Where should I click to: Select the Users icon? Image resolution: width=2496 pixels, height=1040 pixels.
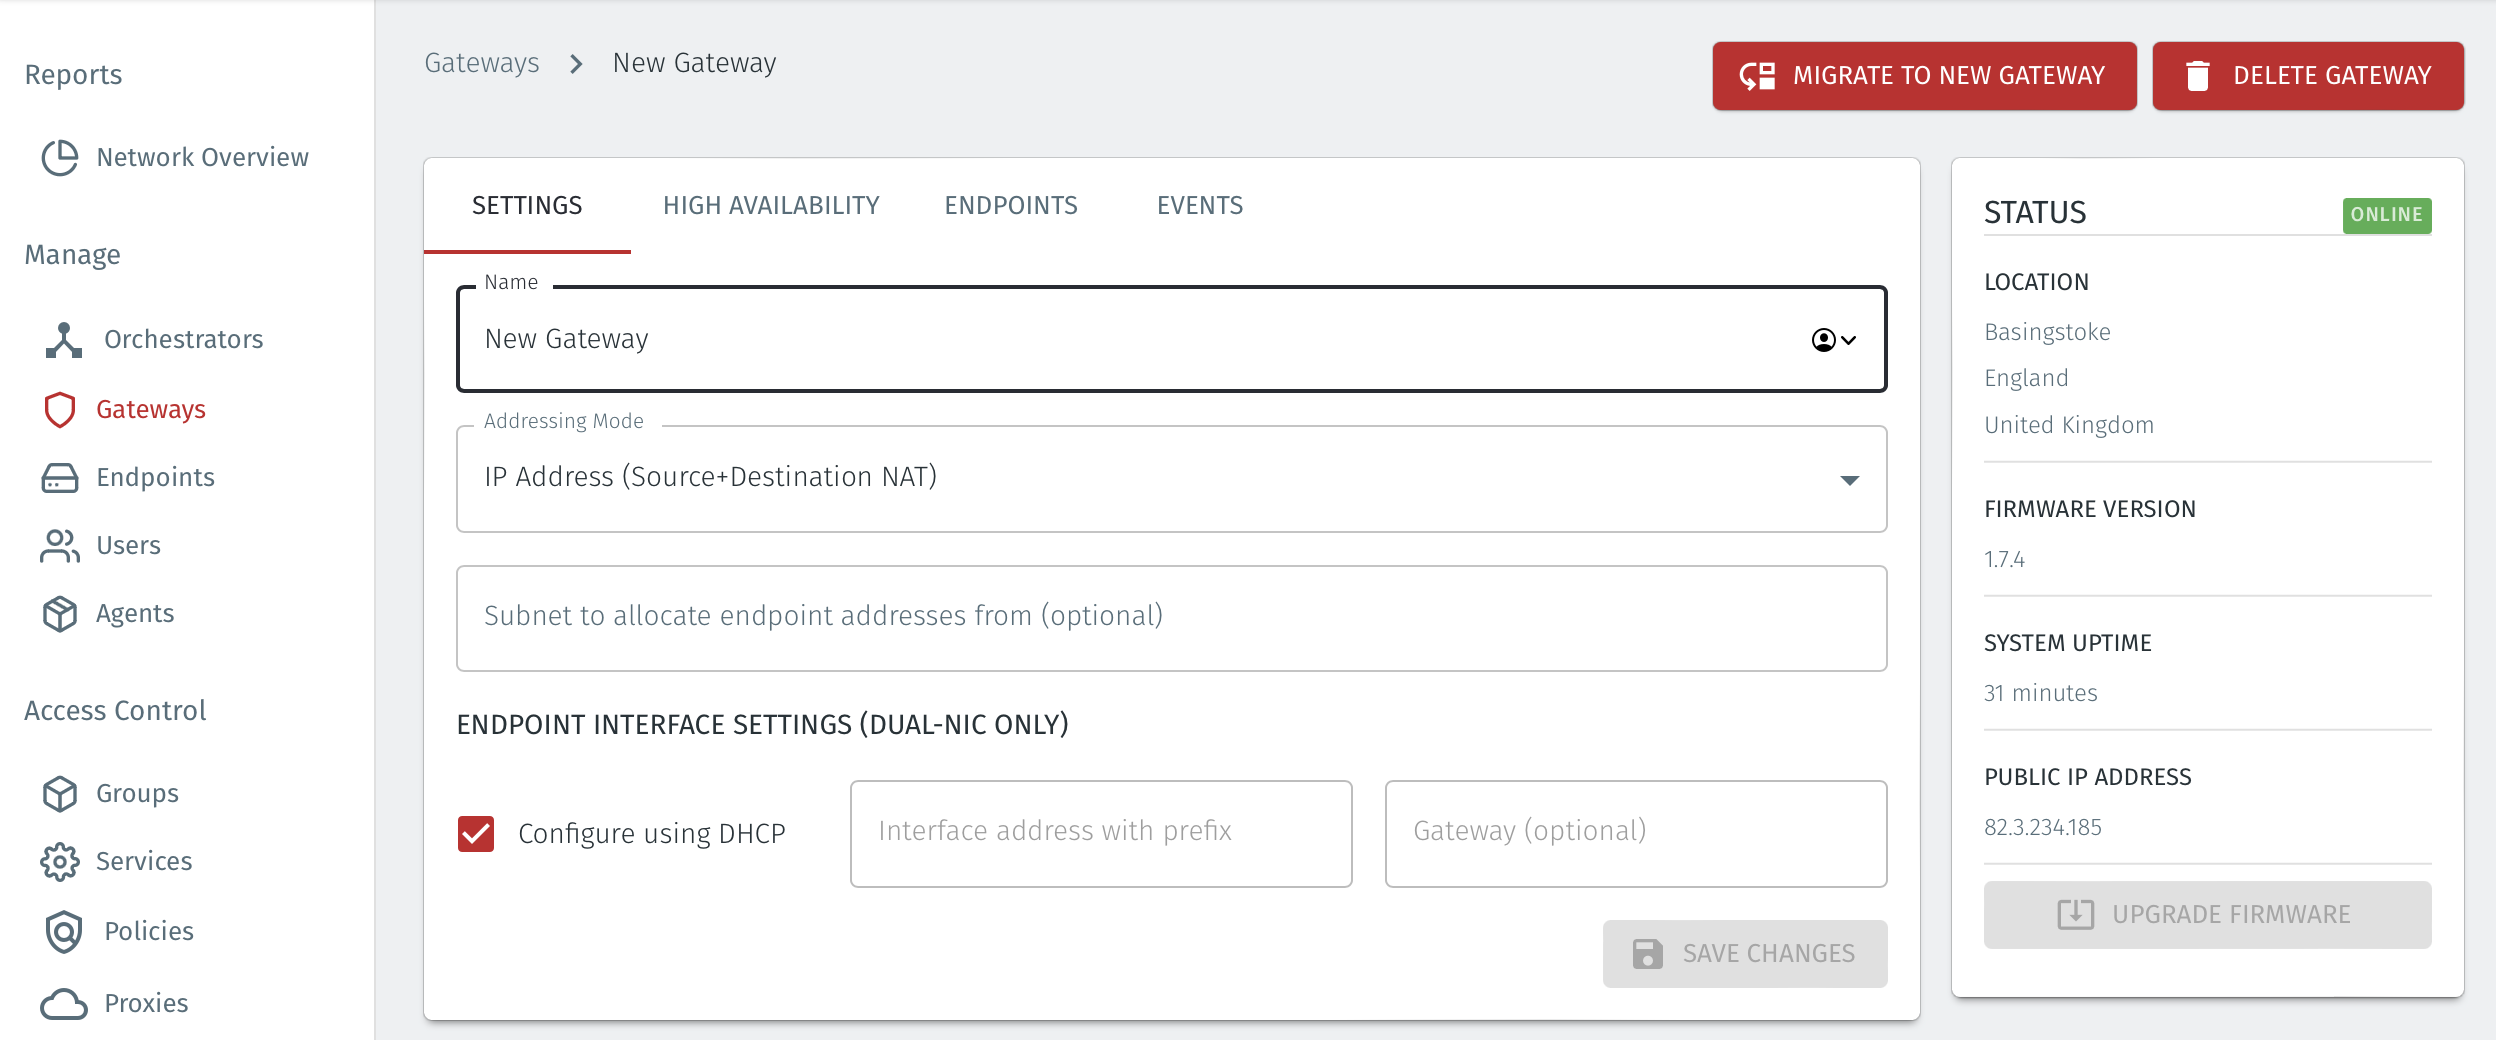[60, 545]
